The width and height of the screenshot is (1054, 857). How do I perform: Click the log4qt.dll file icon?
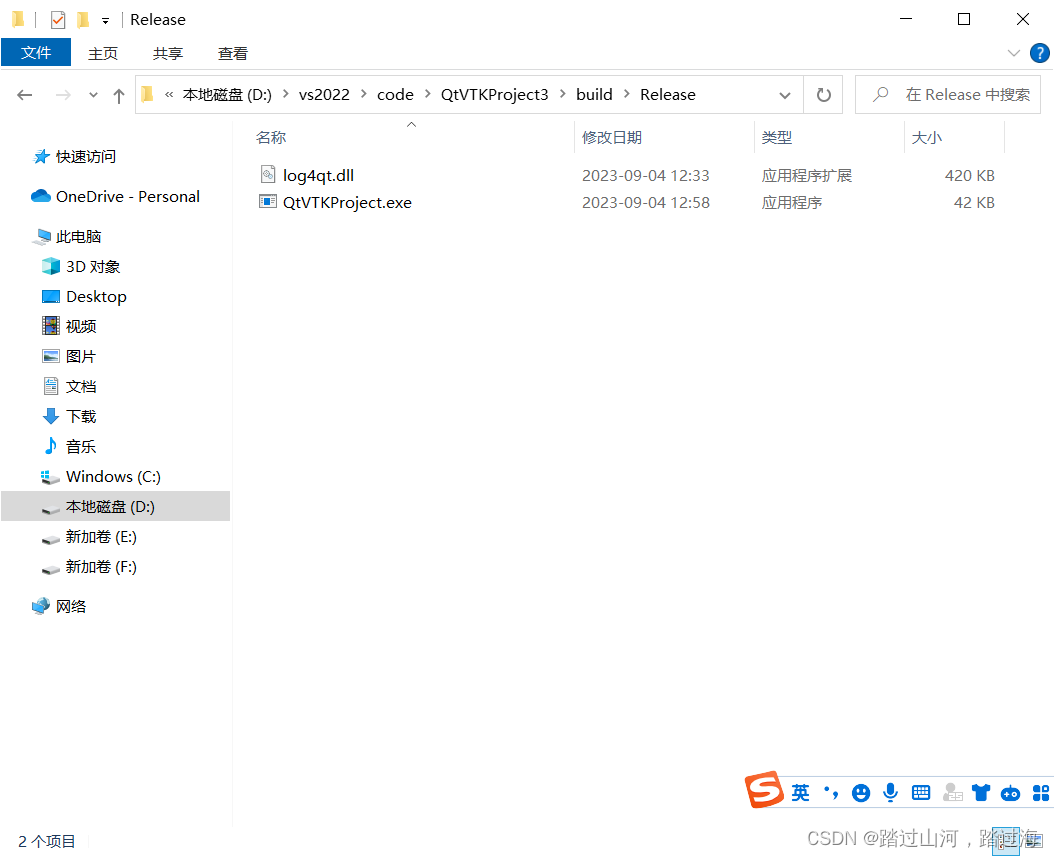coord(268,175)
